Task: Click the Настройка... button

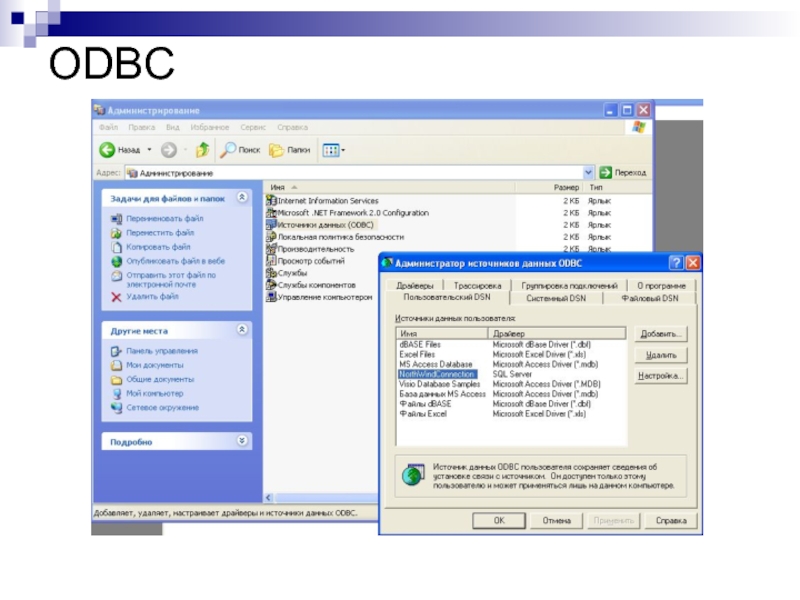Action: [x=661, y=376]
